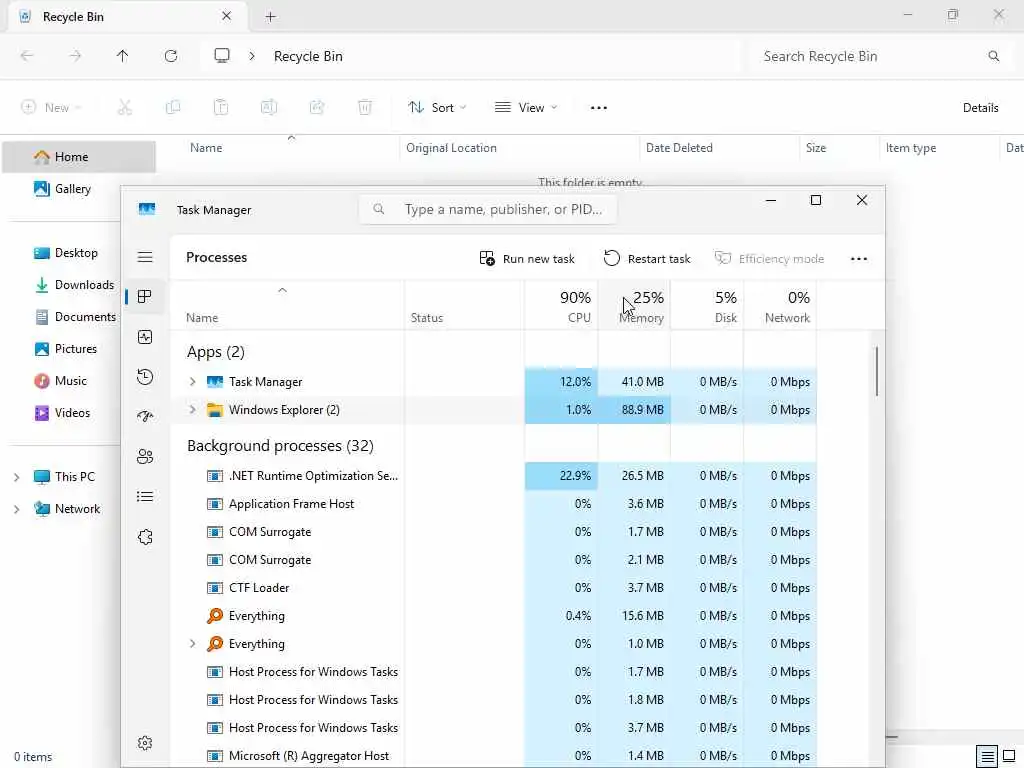Screen dimensions: 1024x768
Task: Expand Windows Explorer (2) process group
Action: click(193, 410)
